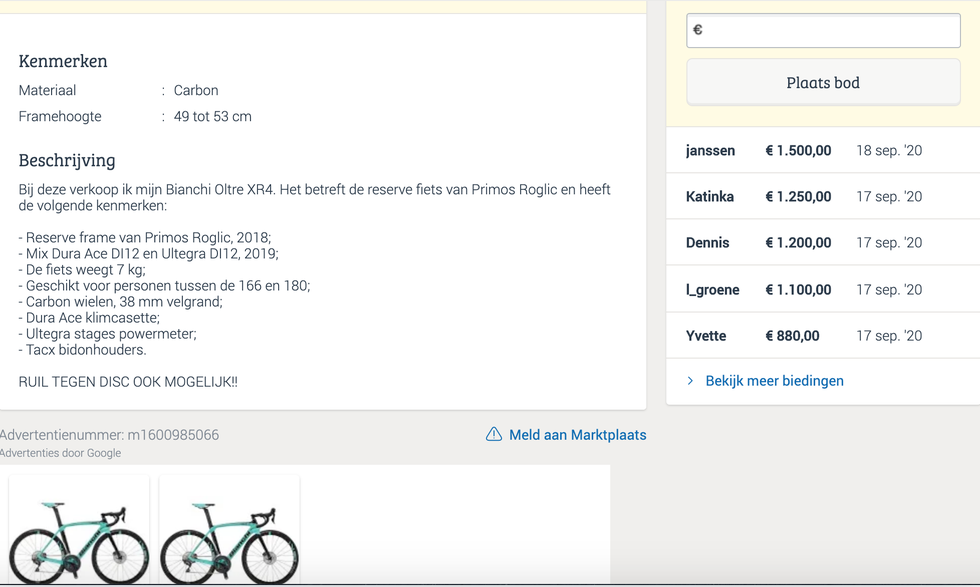Screen dimensions: 980x587
Task: Click the Meld aan Marktplaats link
Action: 578,435
